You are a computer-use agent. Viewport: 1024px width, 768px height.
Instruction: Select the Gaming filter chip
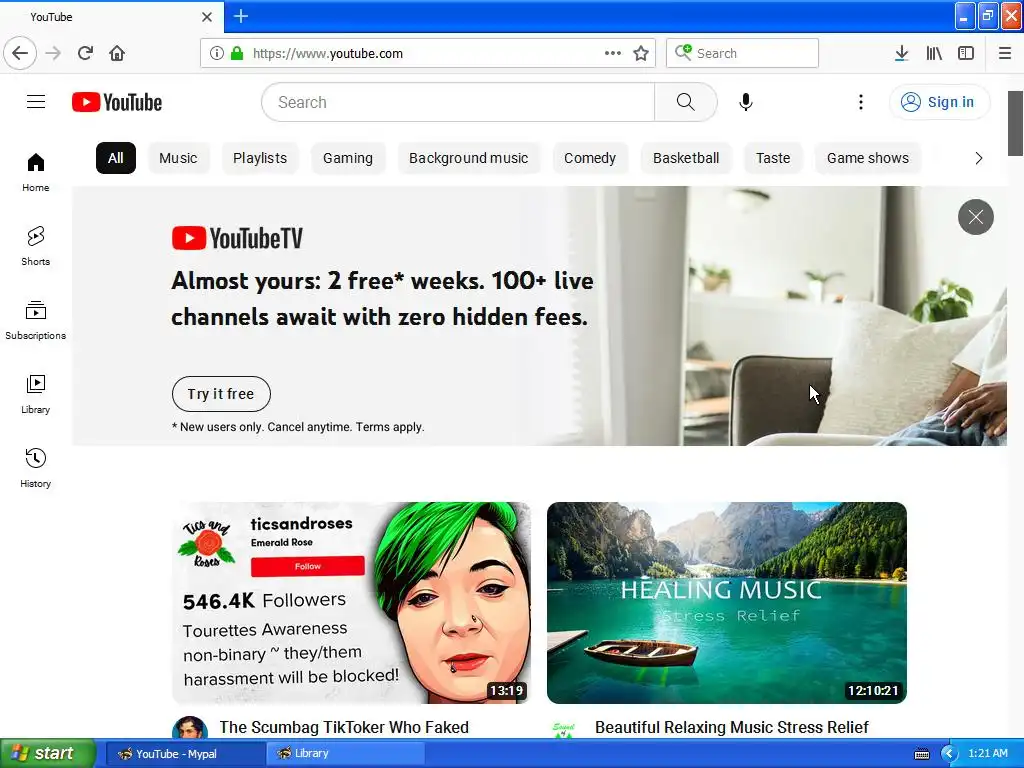point(348,158)
